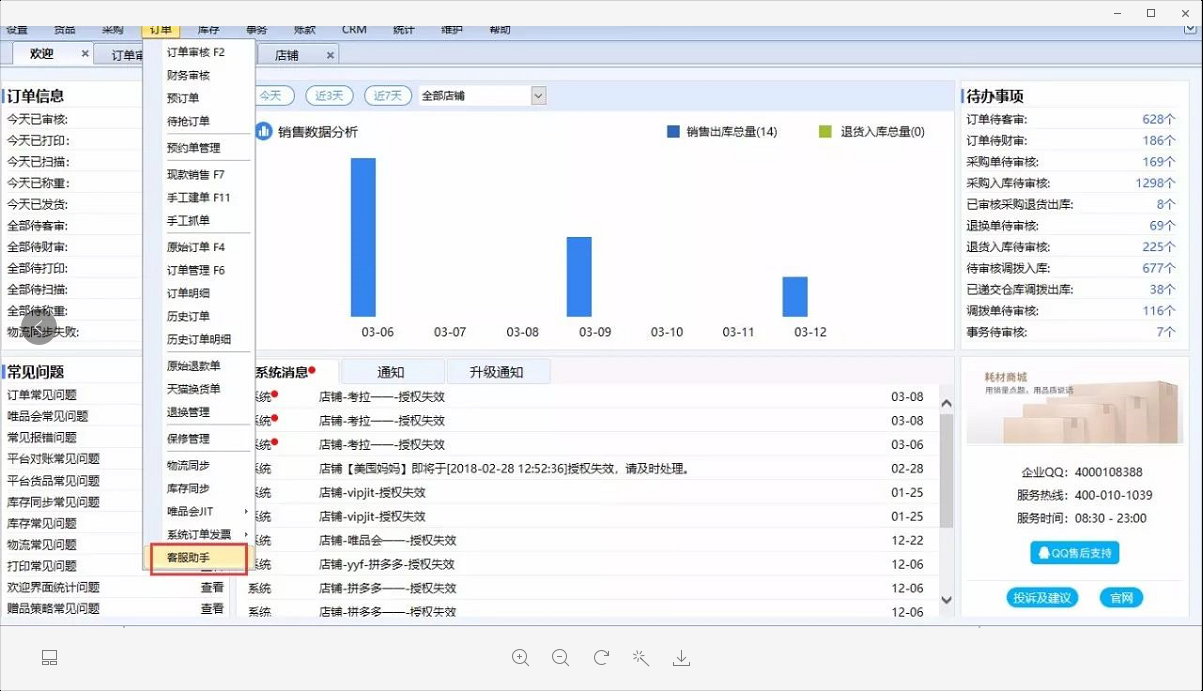Open the CRM menu in the menu bar
Image resolution: width=1203 pixels, height=691 pixels.
(x=354, y=30)
